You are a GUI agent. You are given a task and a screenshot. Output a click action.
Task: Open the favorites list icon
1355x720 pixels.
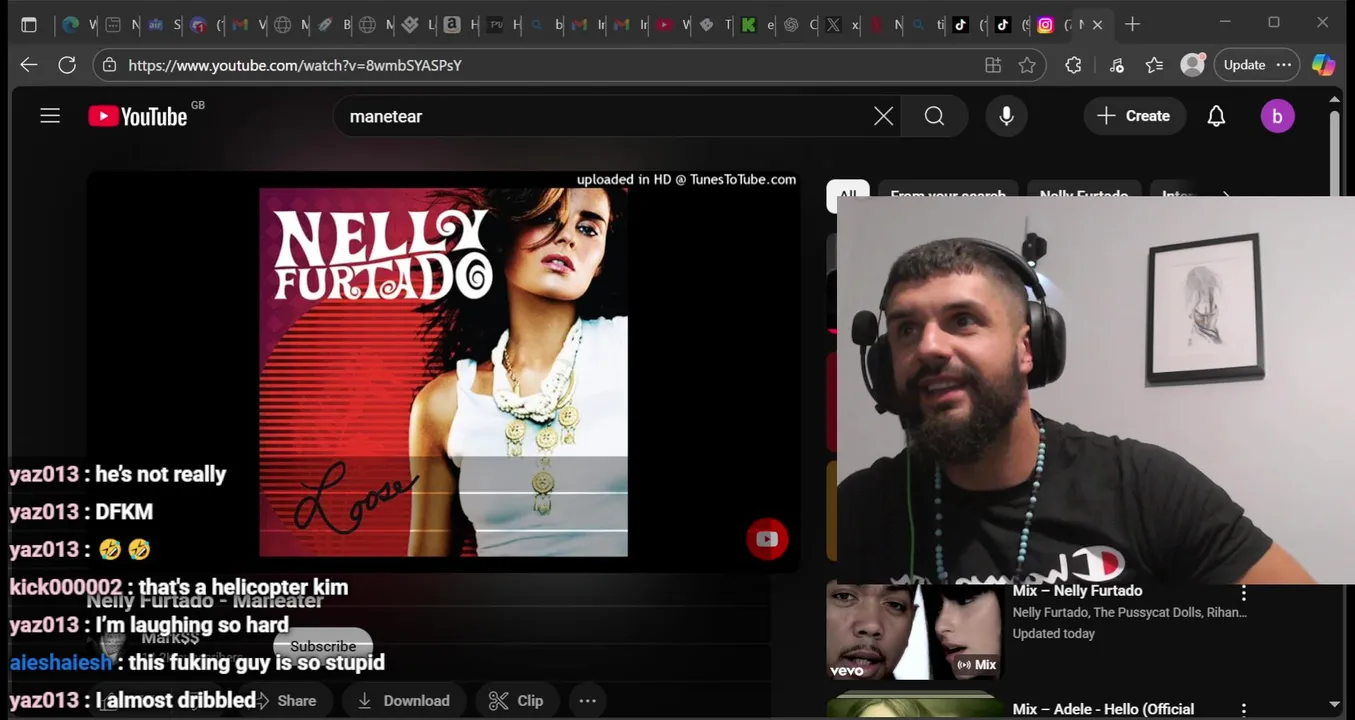coord(1155,65)
